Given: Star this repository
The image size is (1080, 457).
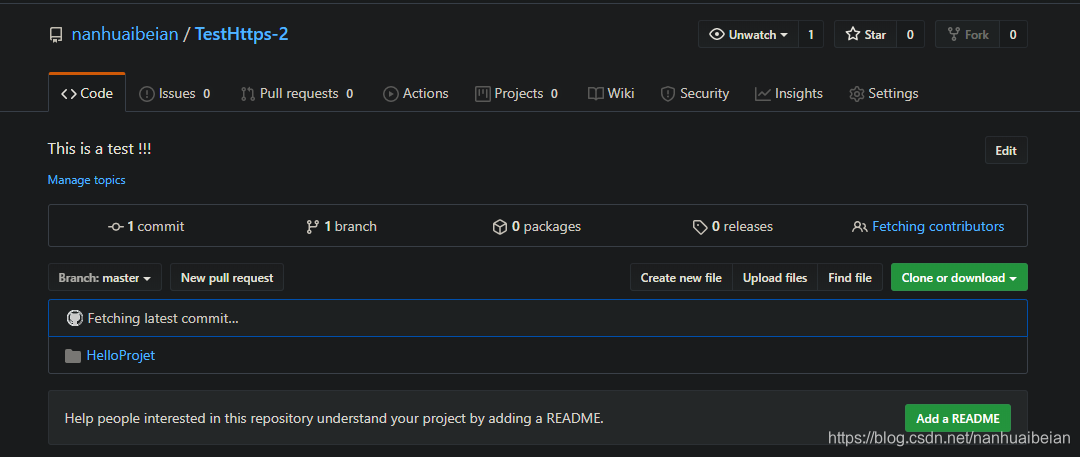Looking at the screenshot, I should click(x=866, y=34).
